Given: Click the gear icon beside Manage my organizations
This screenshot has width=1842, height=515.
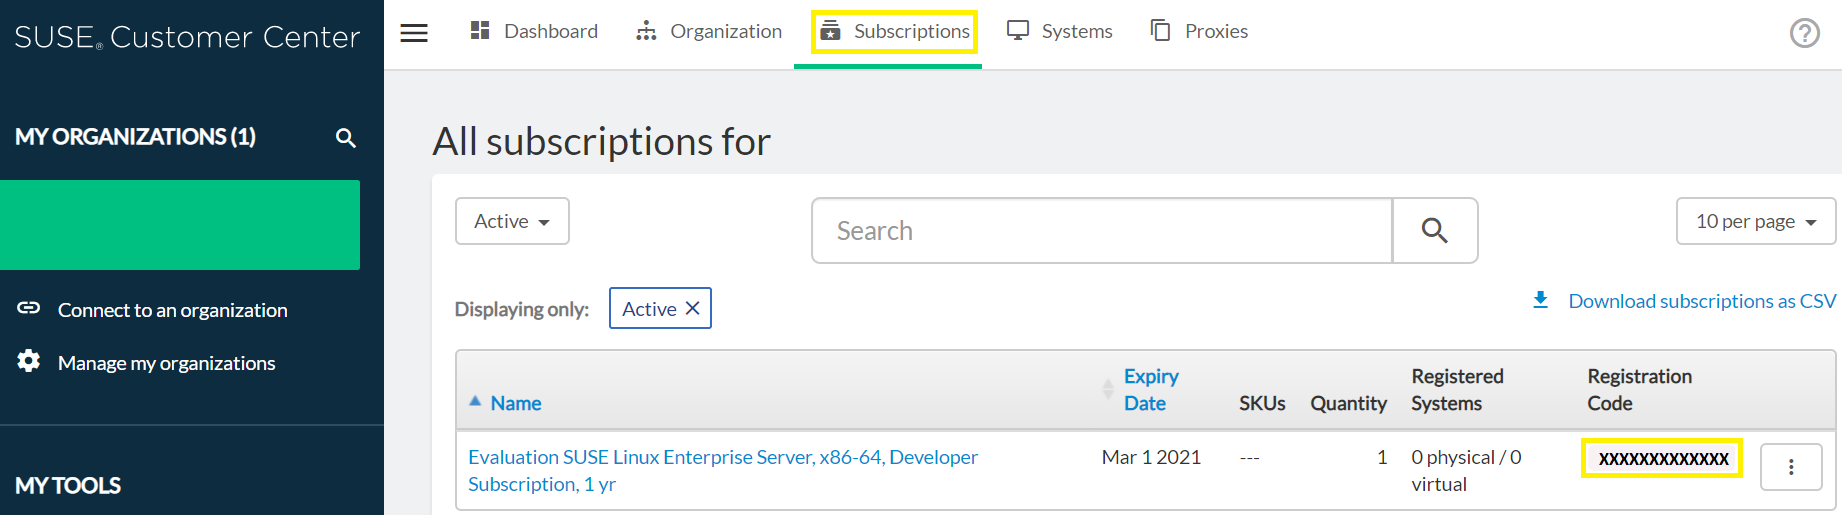Looking at the screenshot, I should [29, 361].
